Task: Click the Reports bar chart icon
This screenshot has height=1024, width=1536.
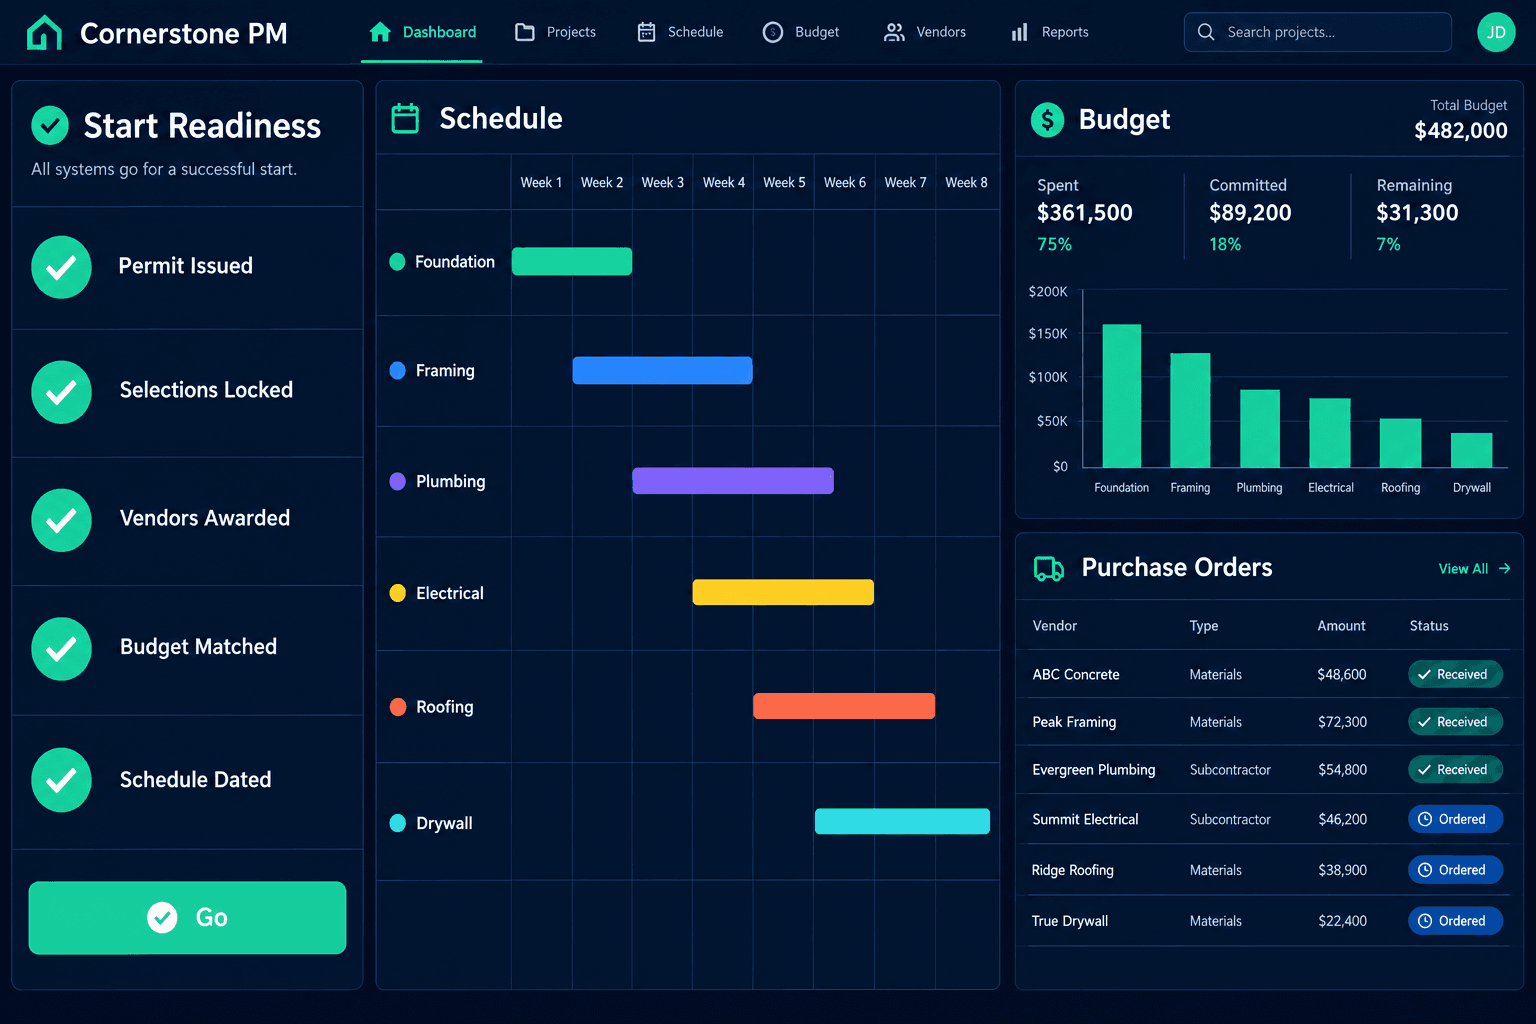Action: (x=1020, y=32)
